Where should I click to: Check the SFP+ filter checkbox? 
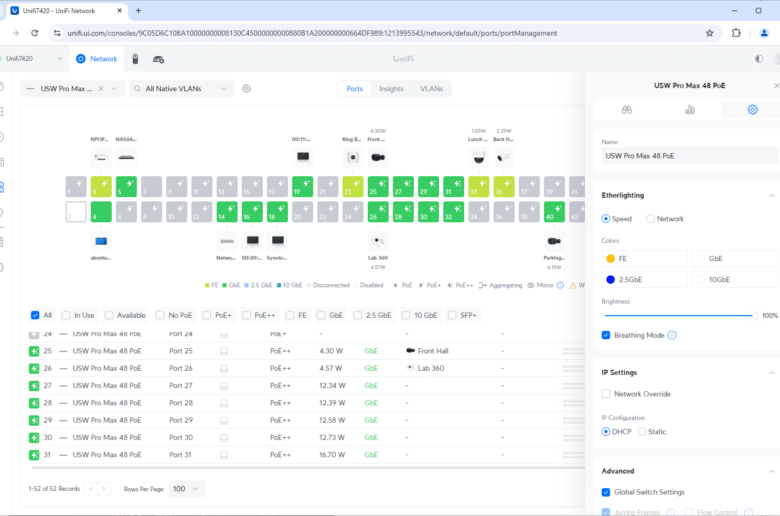(x=452, y=315)
